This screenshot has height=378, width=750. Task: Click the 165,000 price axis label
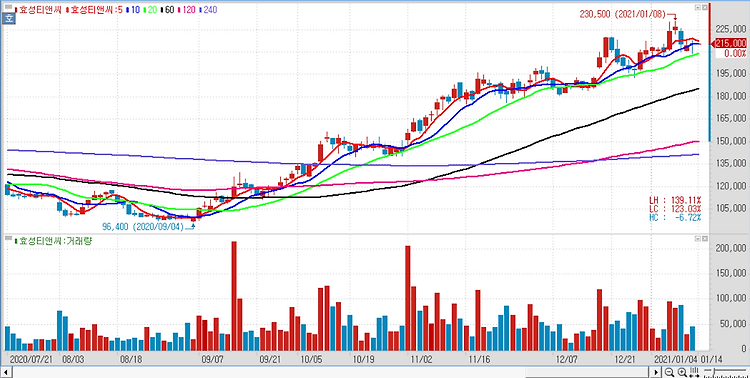click(x=730, y=118)
